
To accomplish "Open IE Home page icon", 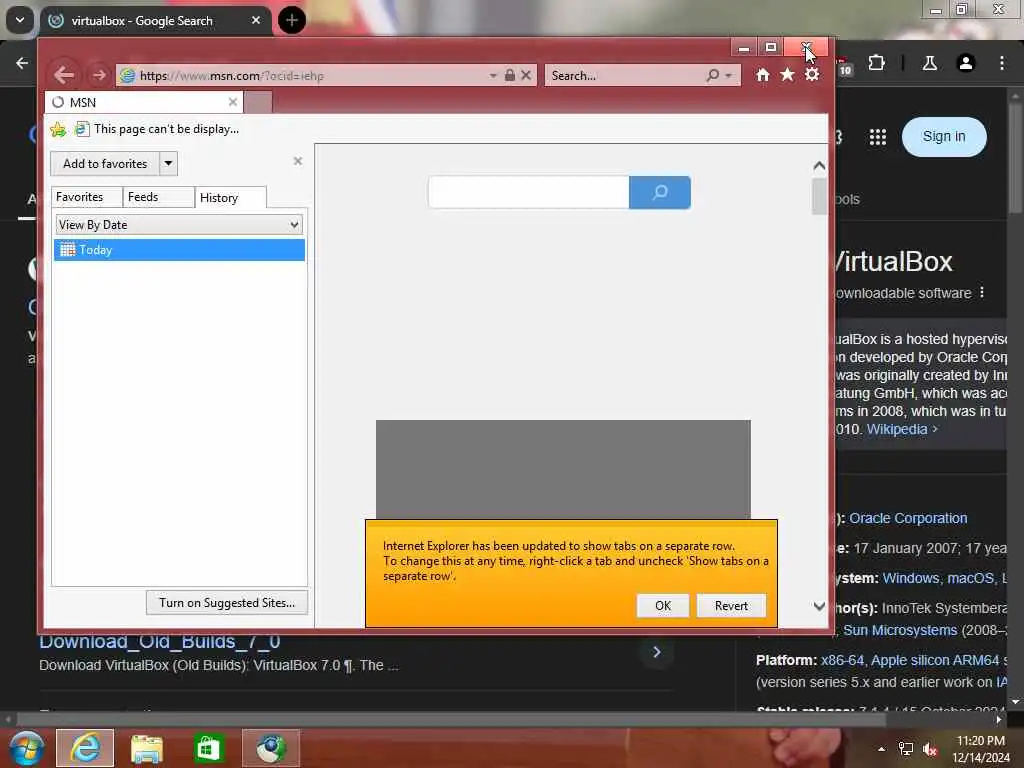I will 762,75.
